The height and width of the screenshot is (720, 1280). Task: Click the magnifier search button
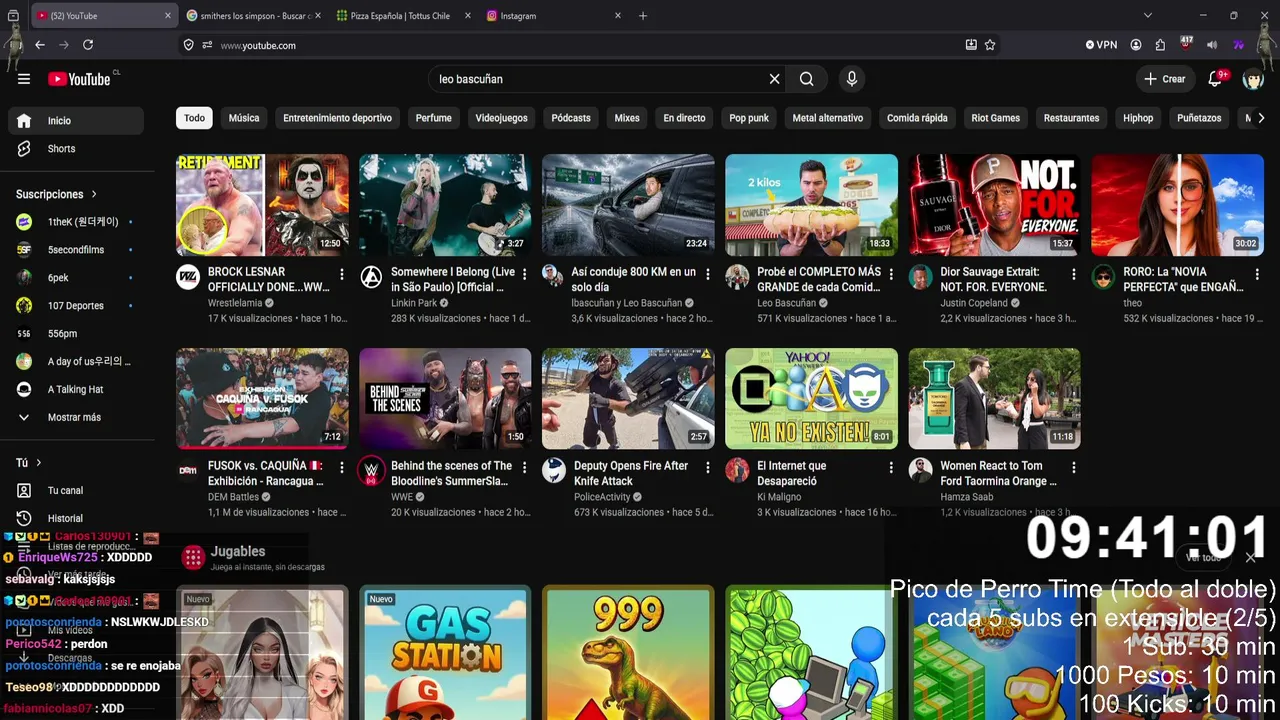pyautogui.click(x=807, y=79)
